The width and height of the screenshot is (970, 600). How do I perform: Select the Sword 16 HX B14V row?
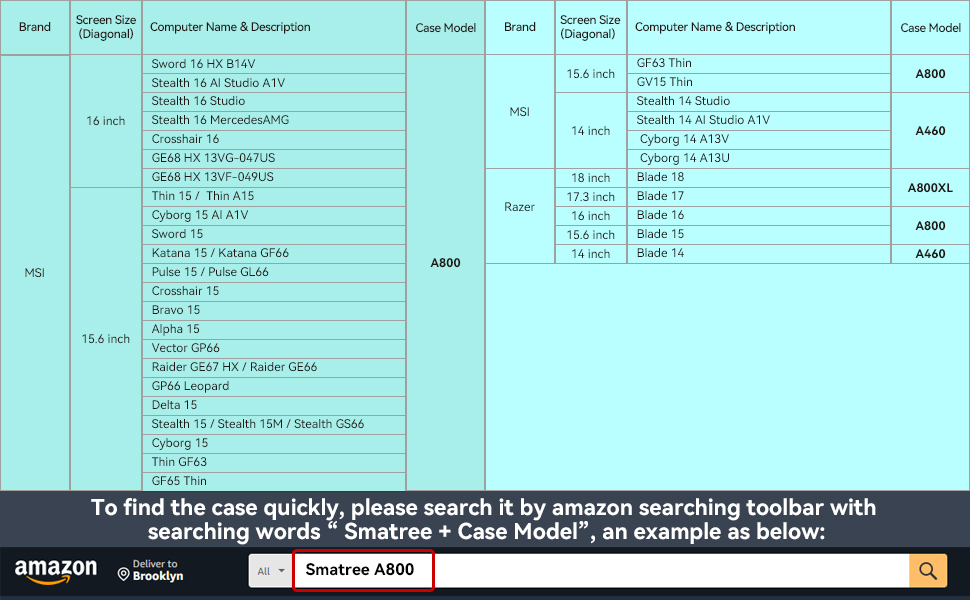point(273,64)
